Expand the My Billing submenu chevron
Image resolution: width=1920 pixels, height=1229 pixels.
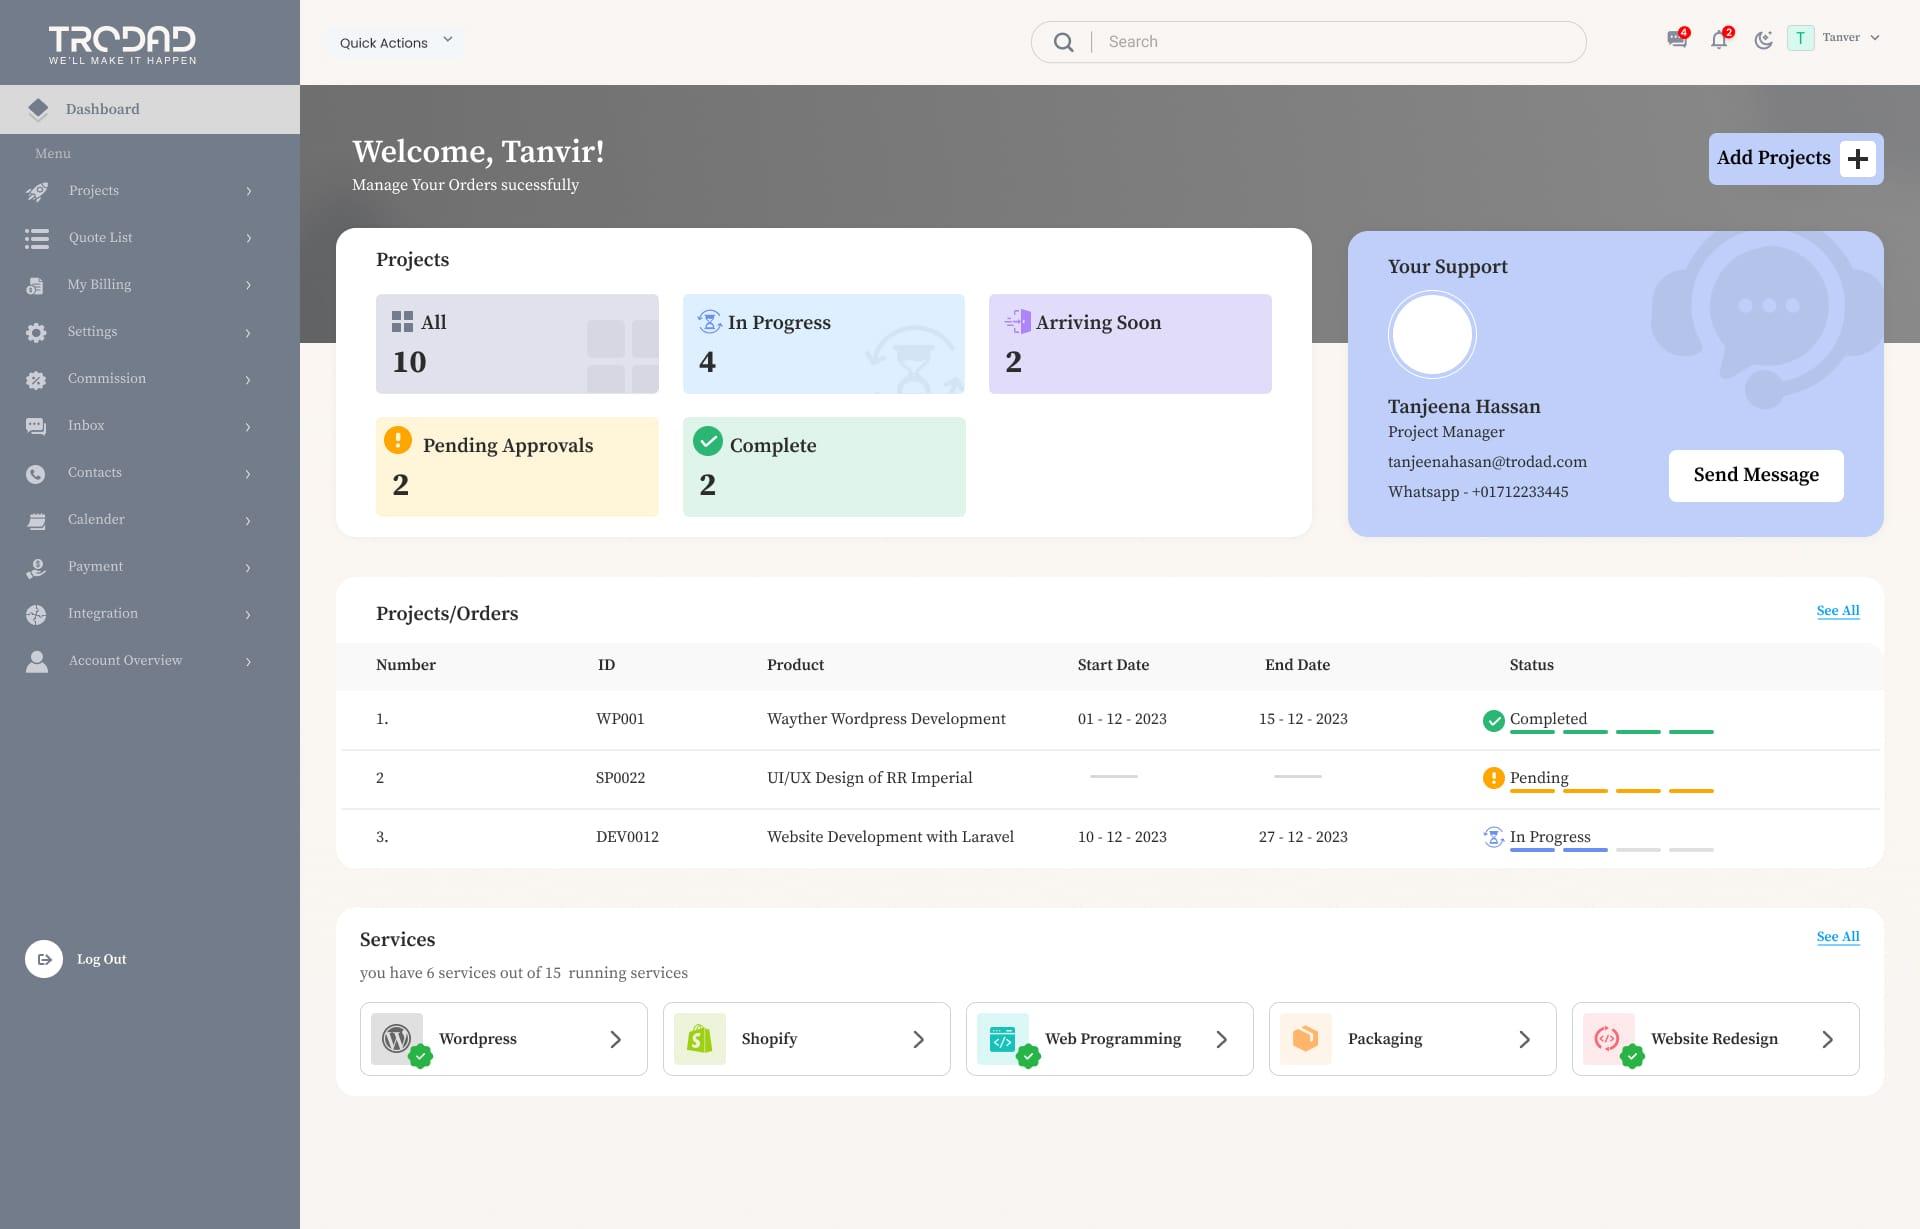click(x=249, y=285)
